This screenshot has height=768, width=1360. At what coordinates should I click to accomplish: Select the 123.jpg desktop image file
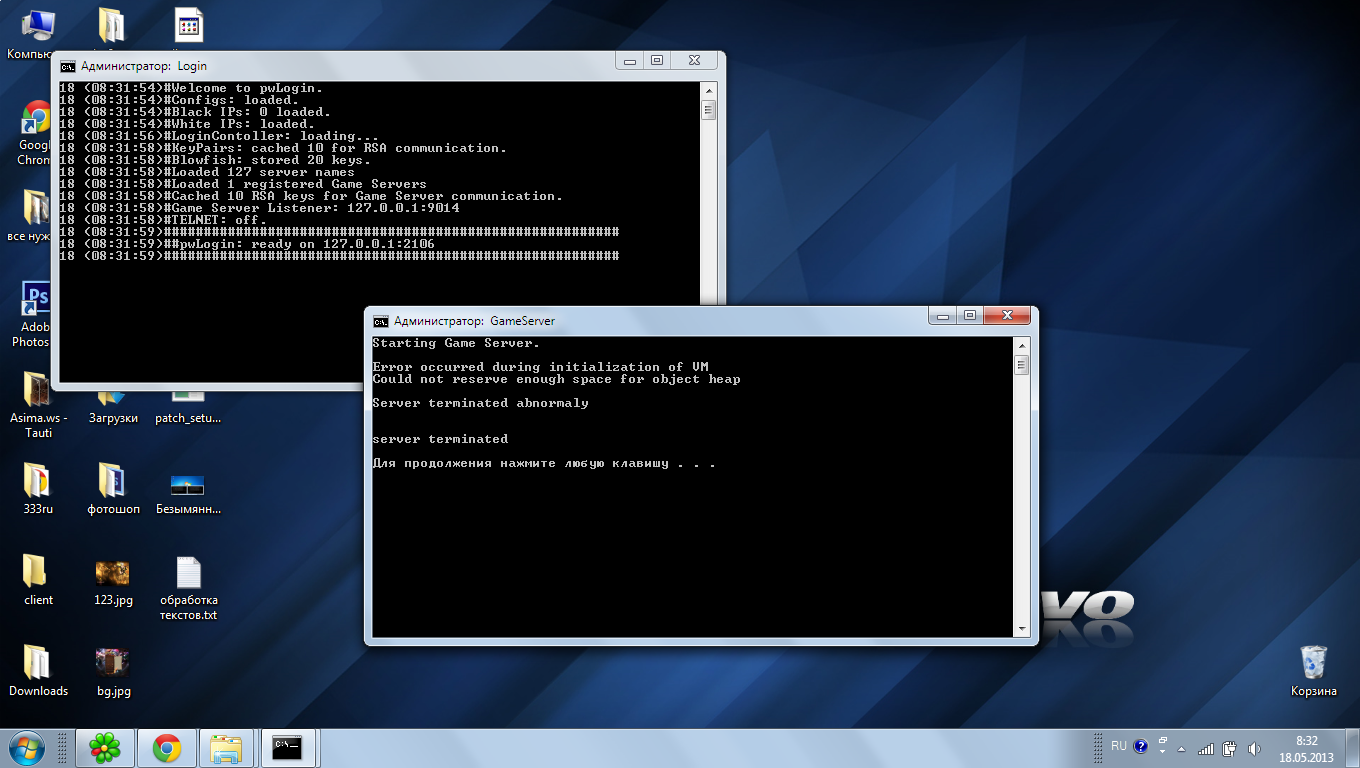pos(113,574)
